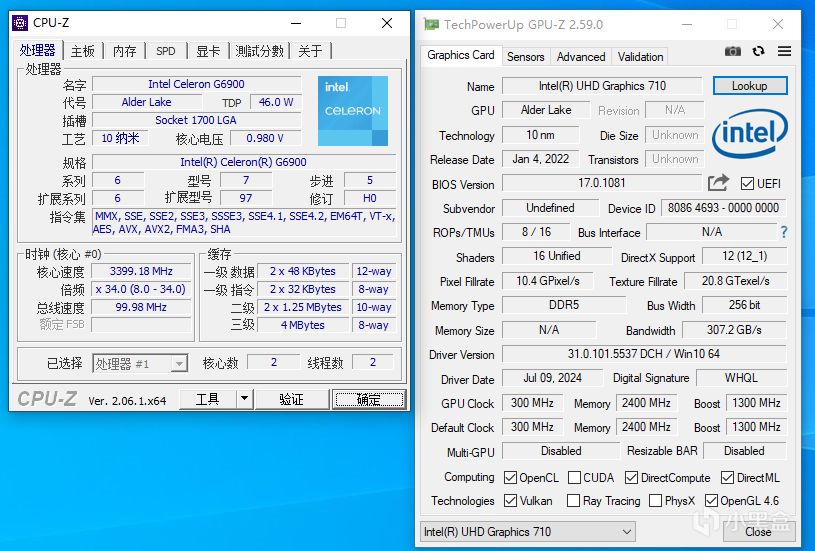Expand the 工具 tools dropdown arrow

(x=244, y=399)
